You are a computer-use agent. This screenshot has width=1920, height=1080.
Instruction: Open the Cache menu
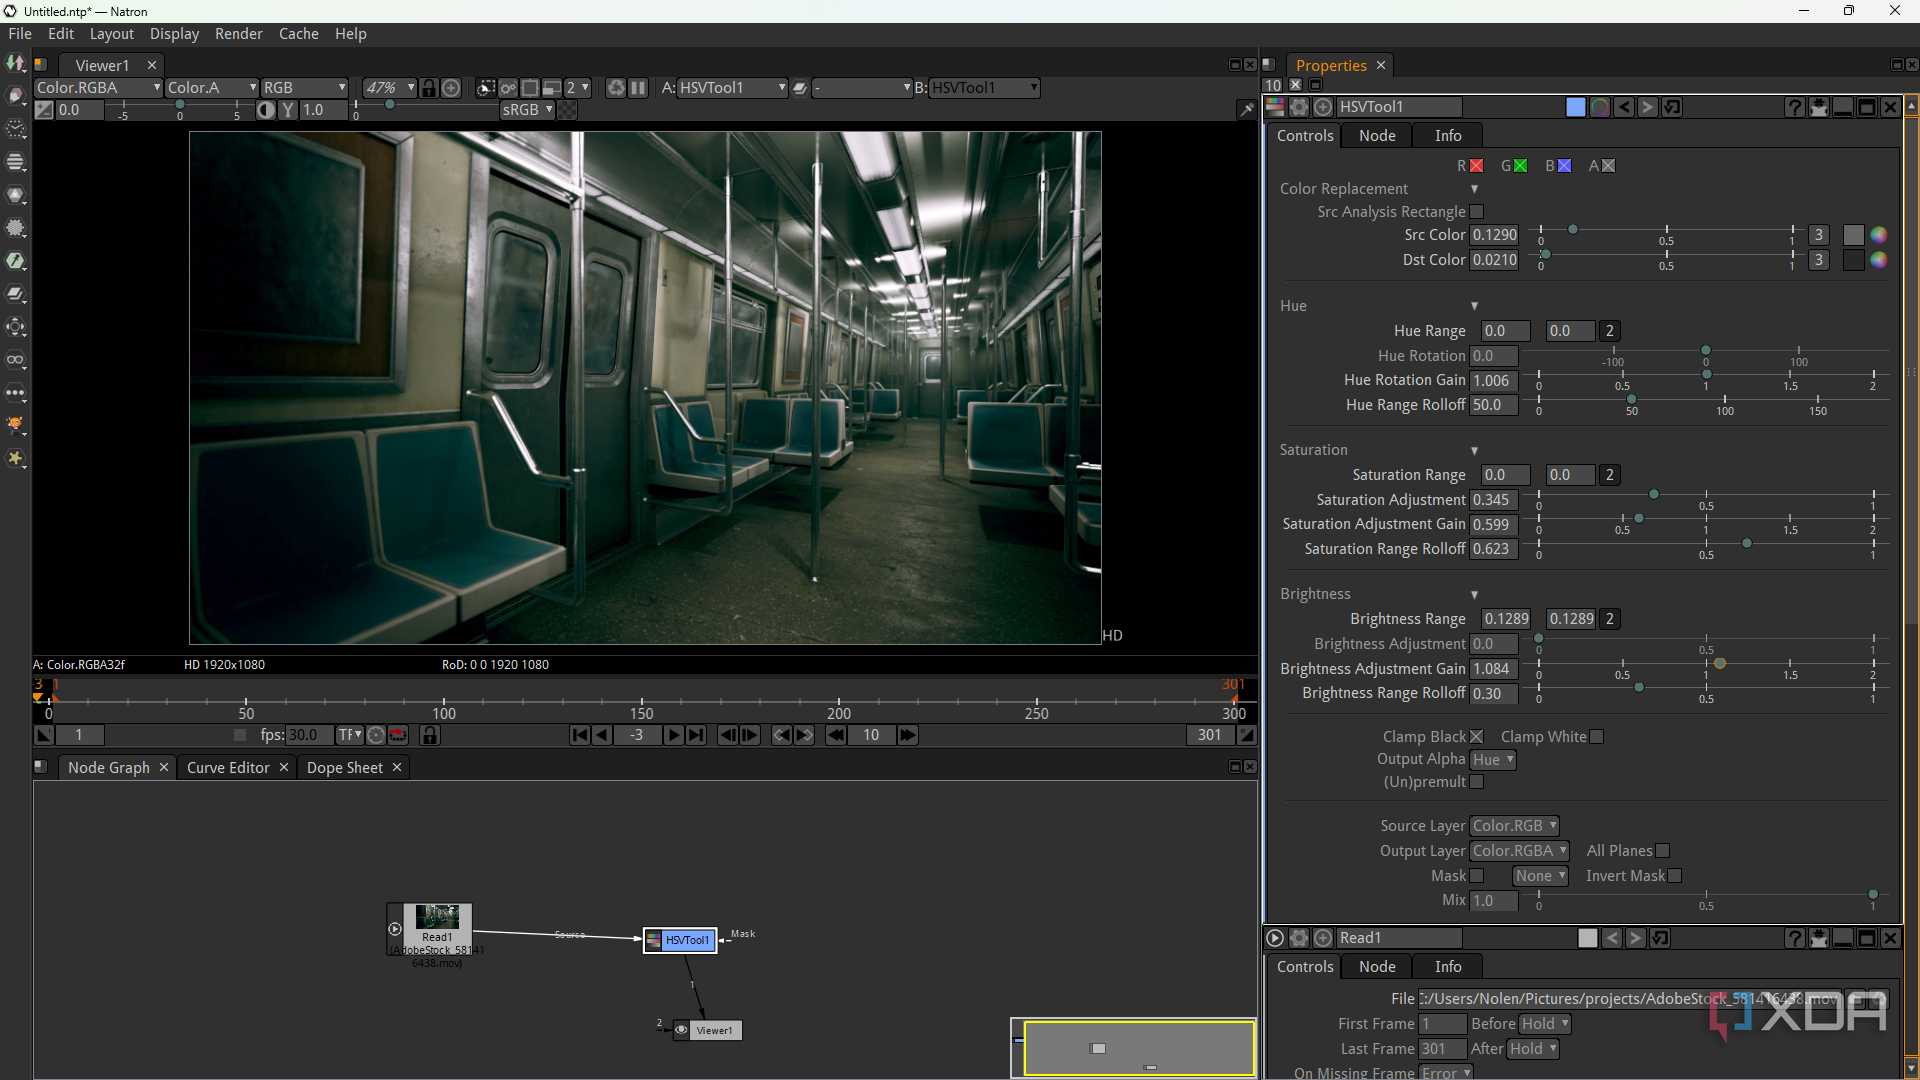tap(299, 34)
